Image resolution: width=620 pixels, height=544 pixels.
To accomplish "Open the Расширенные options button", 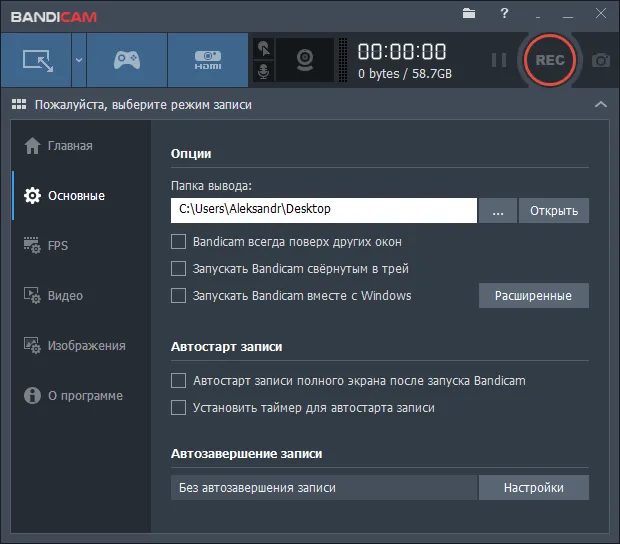I will click(x=533, y=295).
